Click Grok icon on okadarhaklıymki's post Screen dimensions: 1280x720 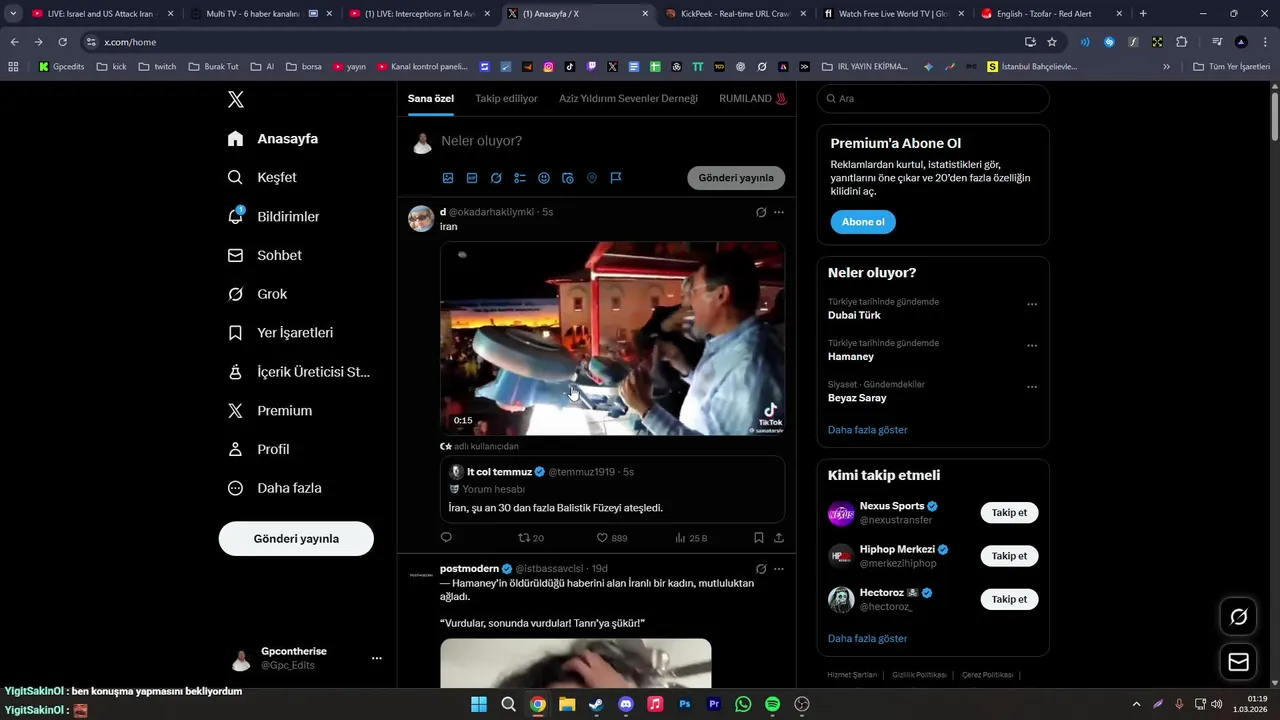point(761,212)
